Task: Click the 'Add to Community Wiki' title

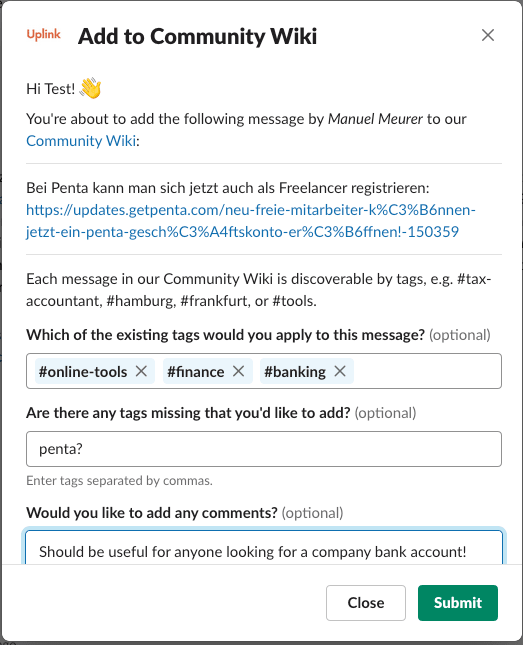Action: pyautogui.click(x=198, y=36)
